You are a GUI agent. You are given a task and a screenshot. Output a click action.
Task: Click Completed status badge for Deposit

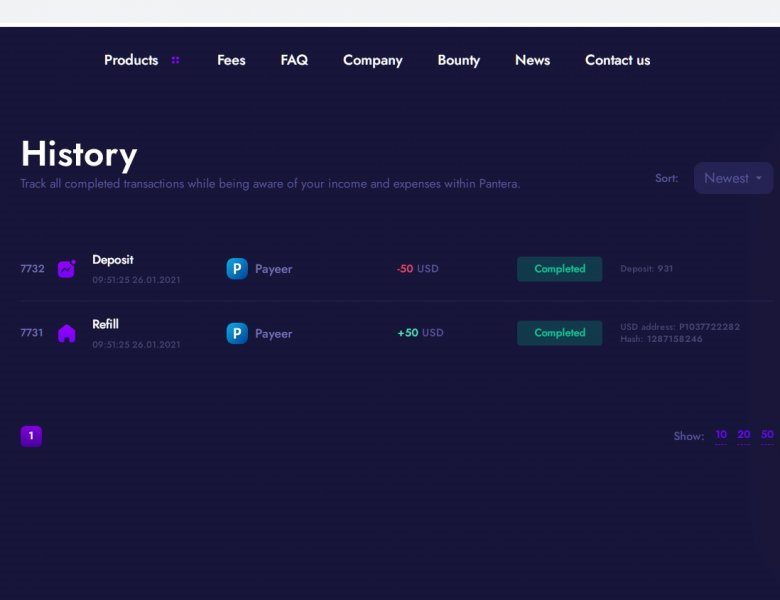560,269
